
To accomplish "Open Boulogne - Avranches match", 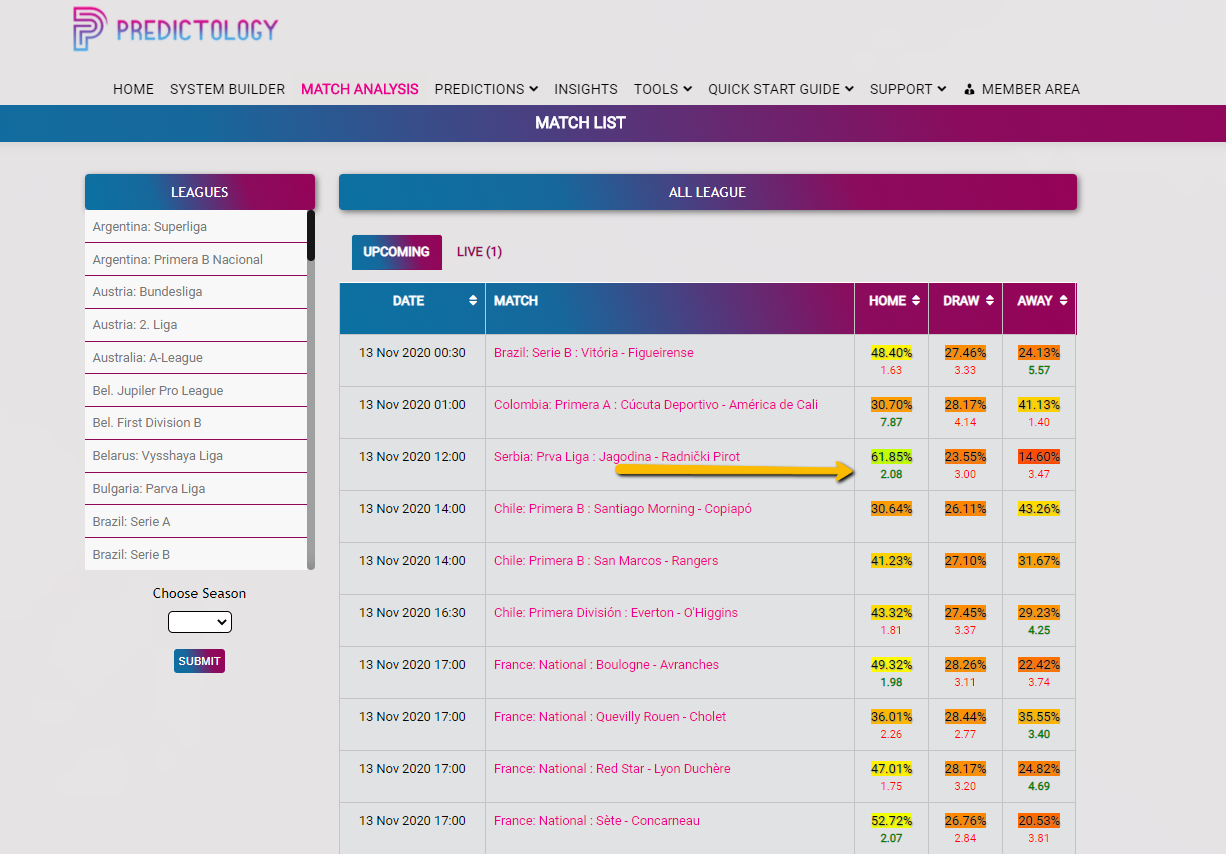I will tap(606, 665).
